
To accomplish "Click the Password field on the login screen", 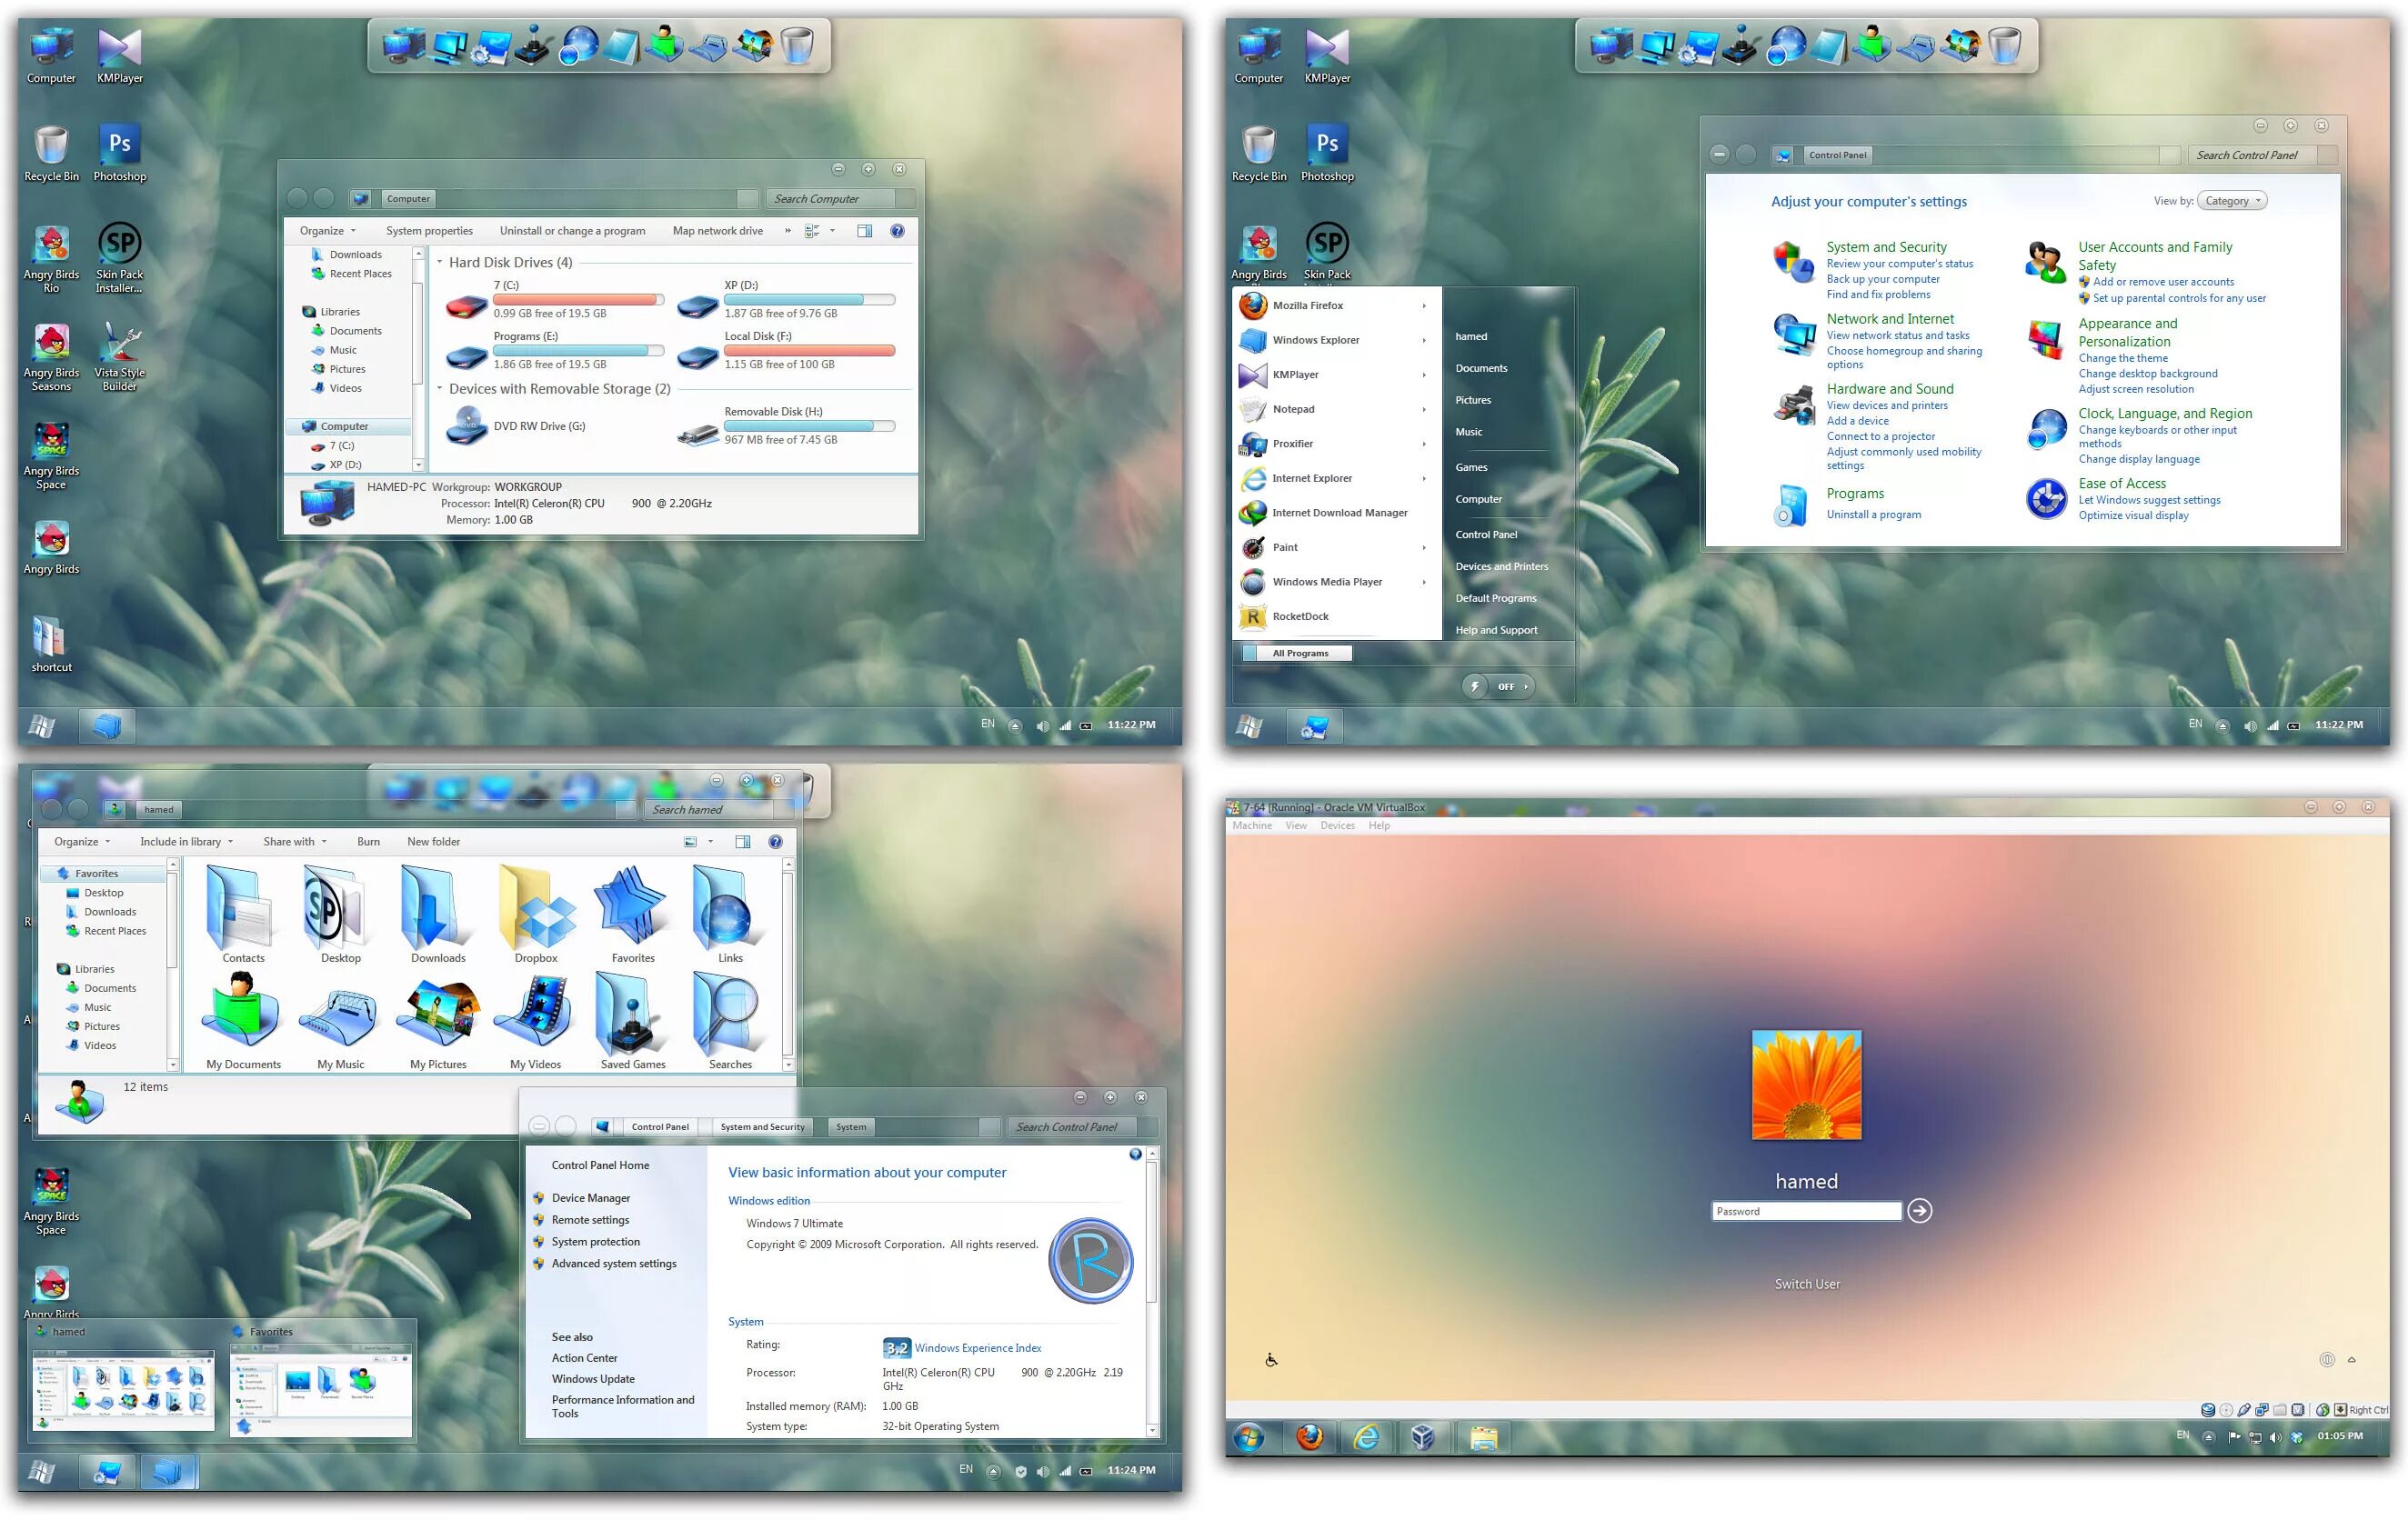I will pos(1805,1210).
